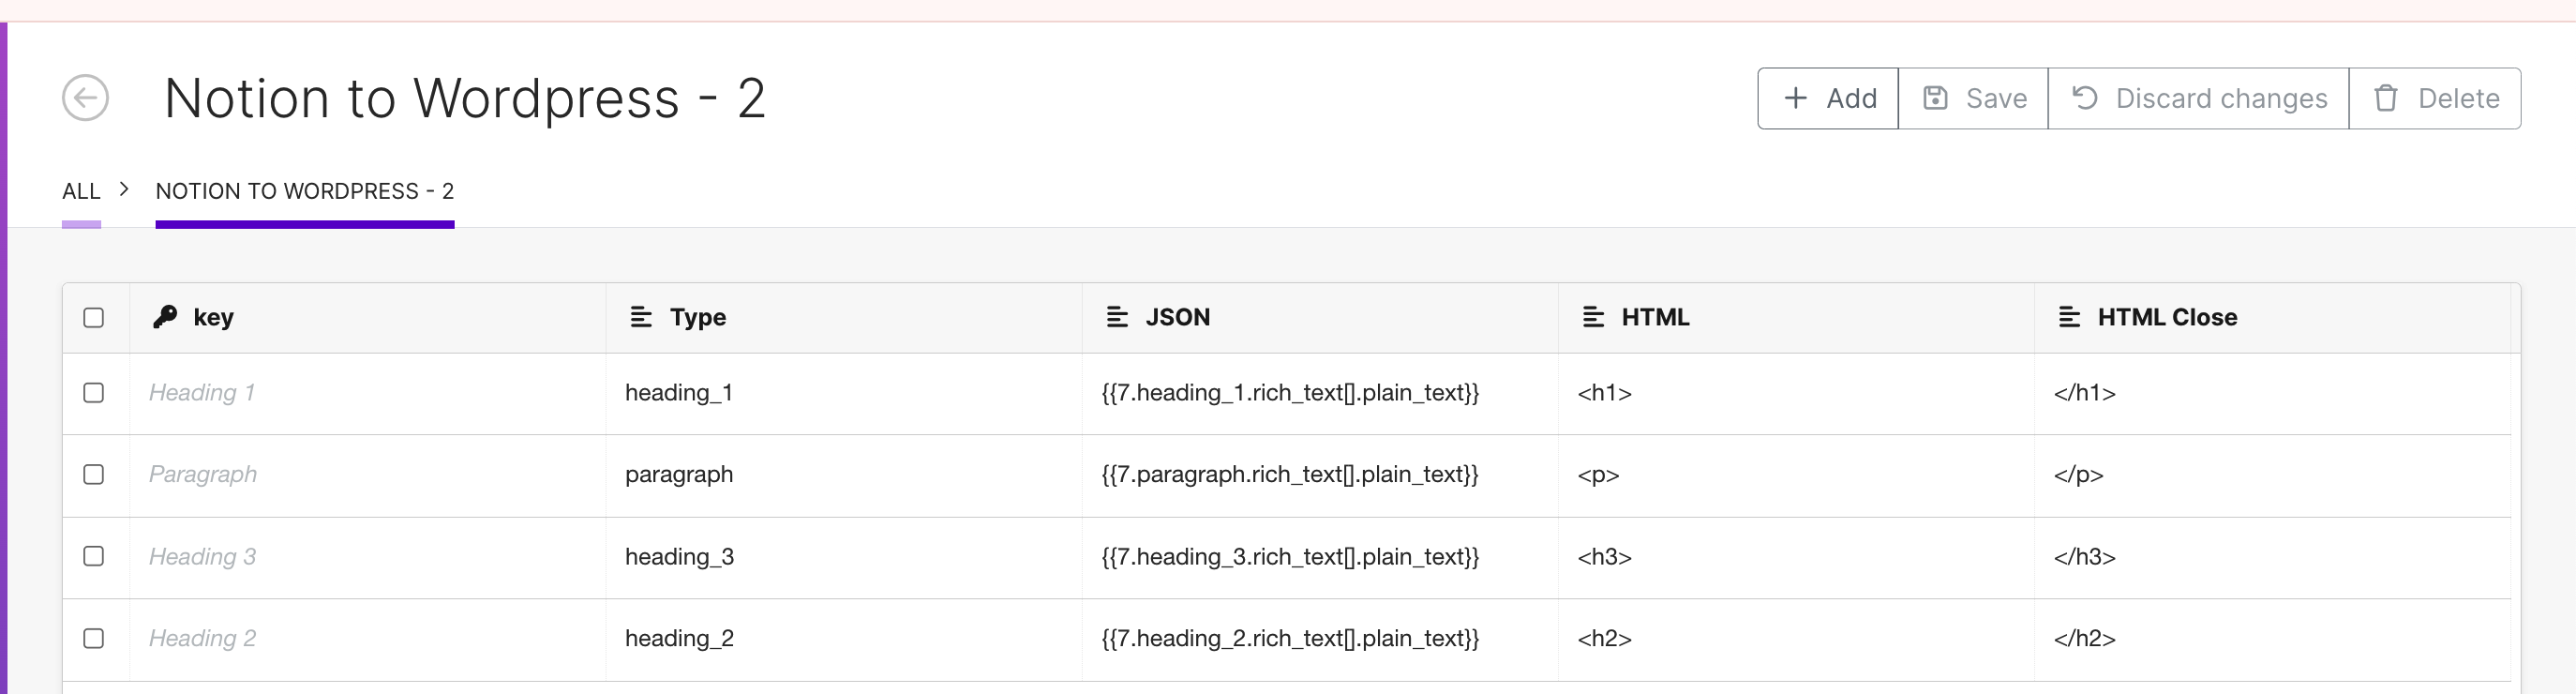Check the Heading 1 row checkbox
This screenshot has height=694, width=2576.
tap(94, 393)
